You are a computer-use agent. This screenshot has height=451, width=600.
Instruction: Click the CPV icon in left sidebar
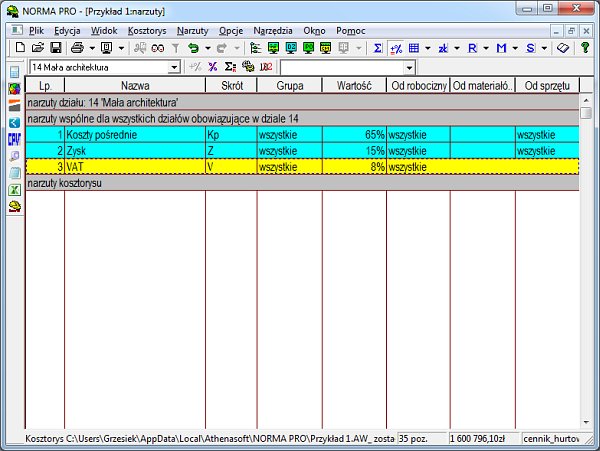pos(14,139)
